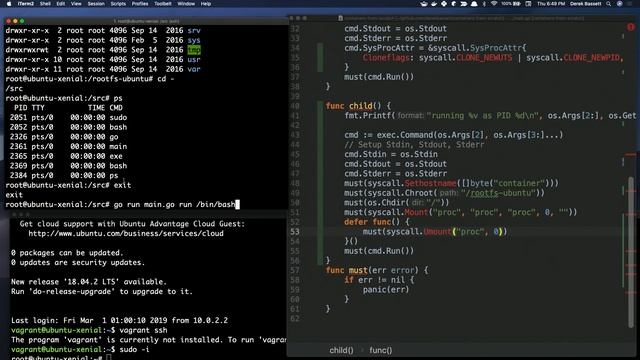The width and height of the screenshot is (640, 360).
Task: Click 'defer func()' on line 52
Action: coord(372,222)
